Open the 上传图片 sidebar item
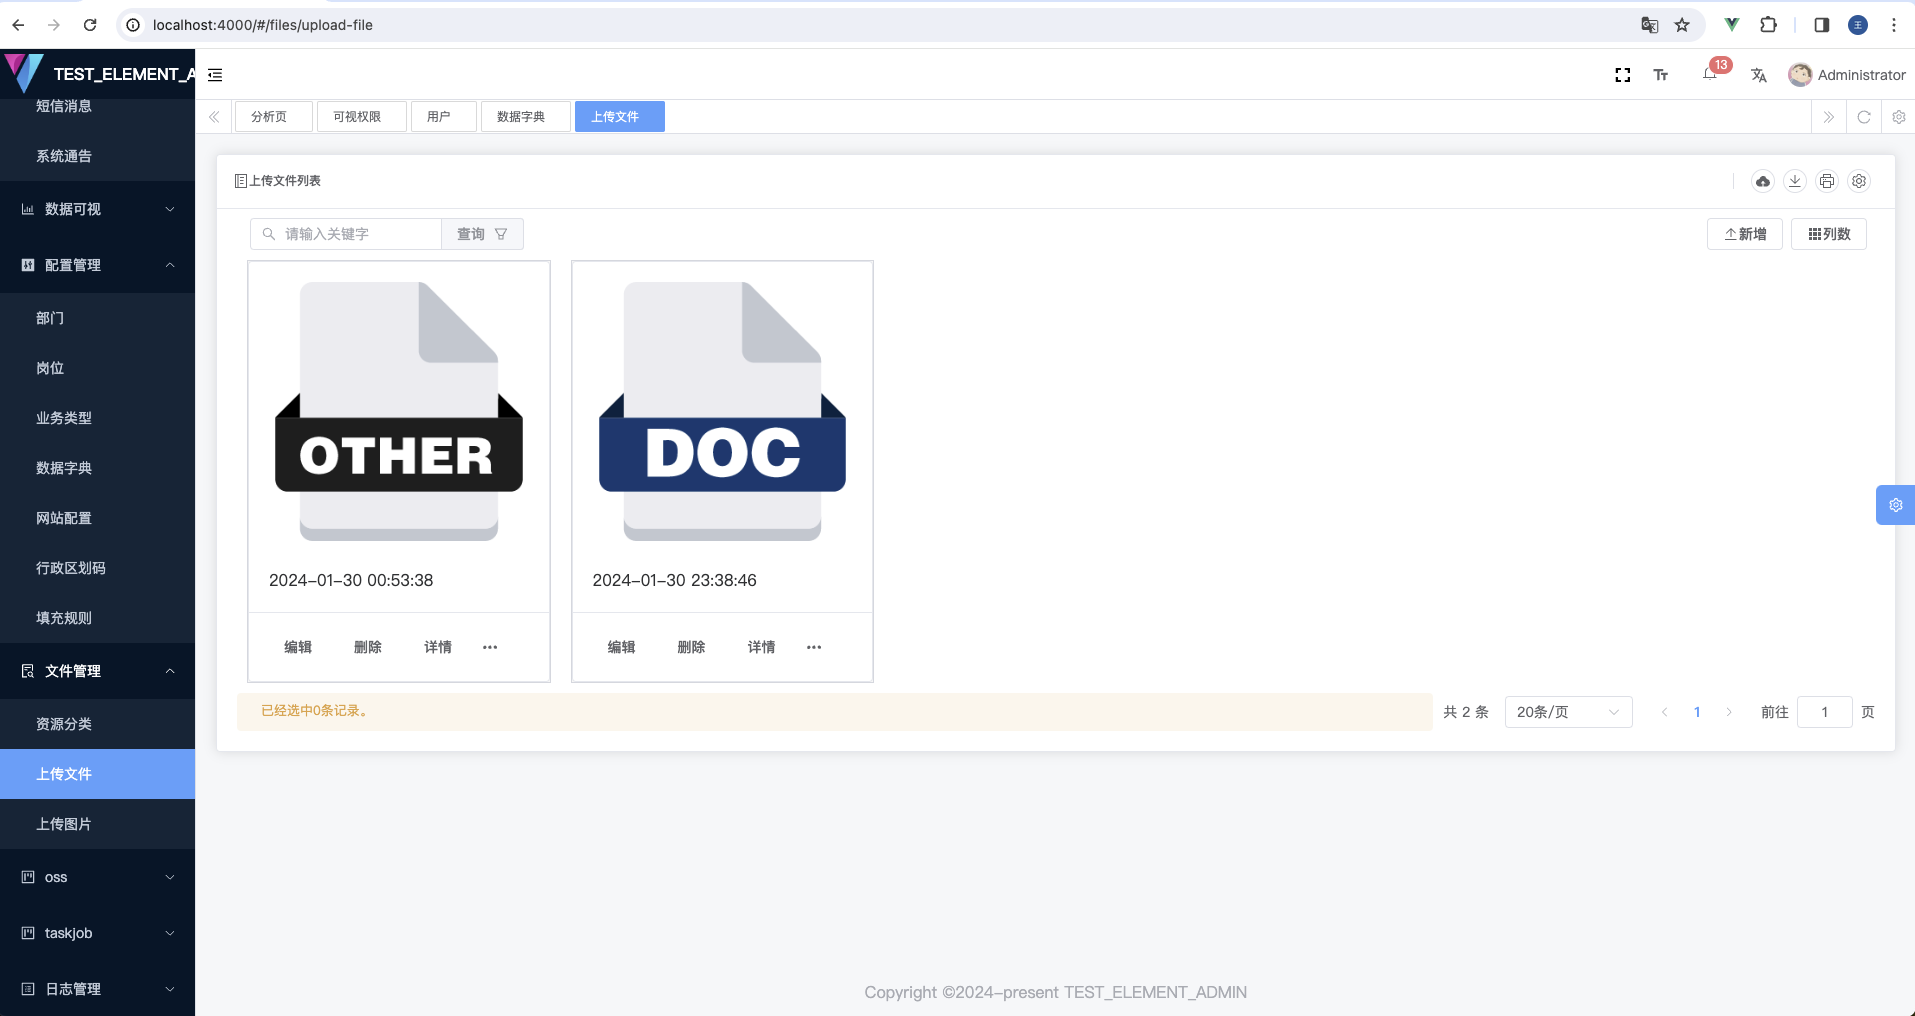Viewport: 1915px width, 1016px height. point(64,823)
